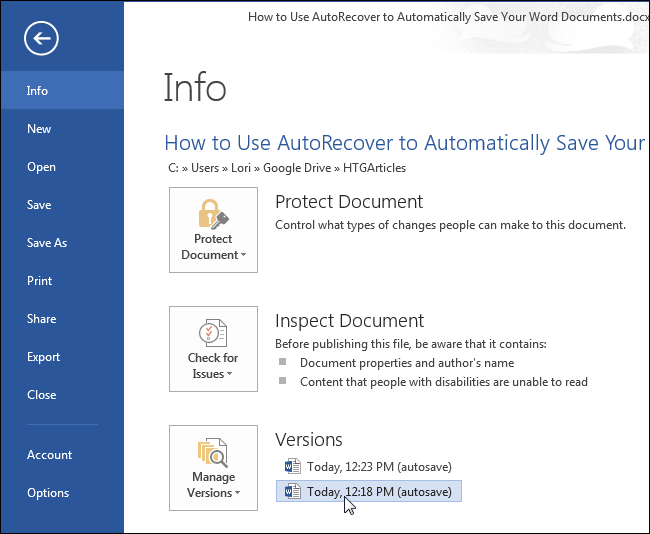Click the Check for Issues checklist icon
650x534 pixels.
point(213,333)
